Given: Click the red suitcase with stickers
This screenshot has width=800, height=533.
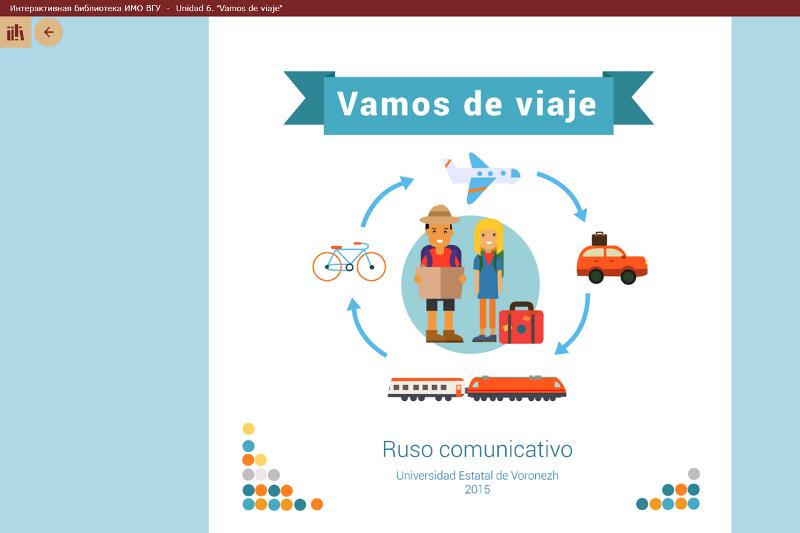Looking at the screenshot, I should pos(521,323).
